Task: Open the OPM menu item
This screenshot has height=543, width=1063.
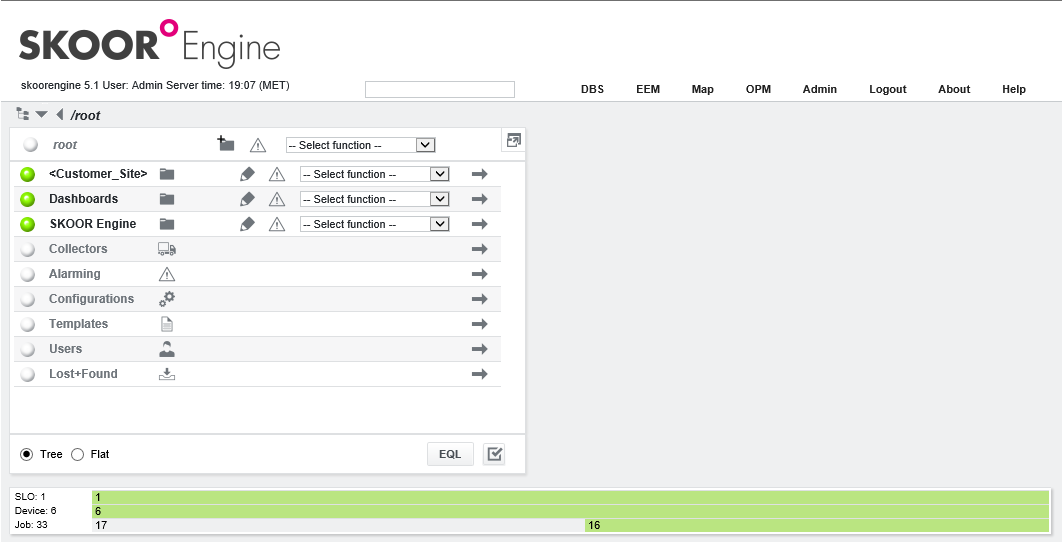Action: click(758, 89)
